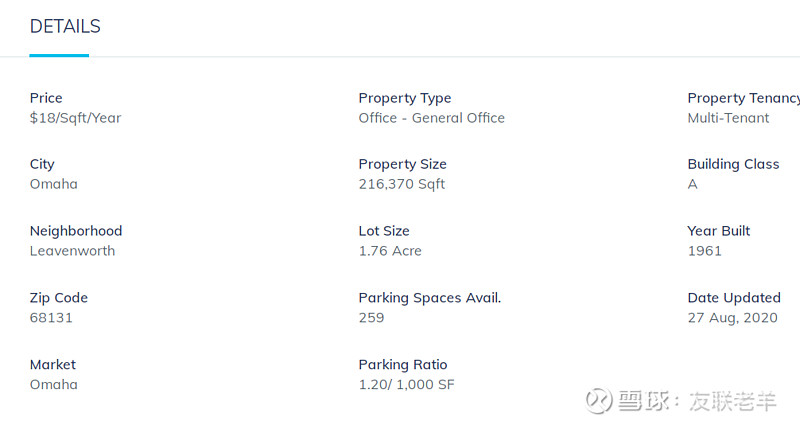Click the 1.20/ 1,000 SF parking ratio
The width and height of the screenshot is (800, 425).
click(x=406, y=385)
